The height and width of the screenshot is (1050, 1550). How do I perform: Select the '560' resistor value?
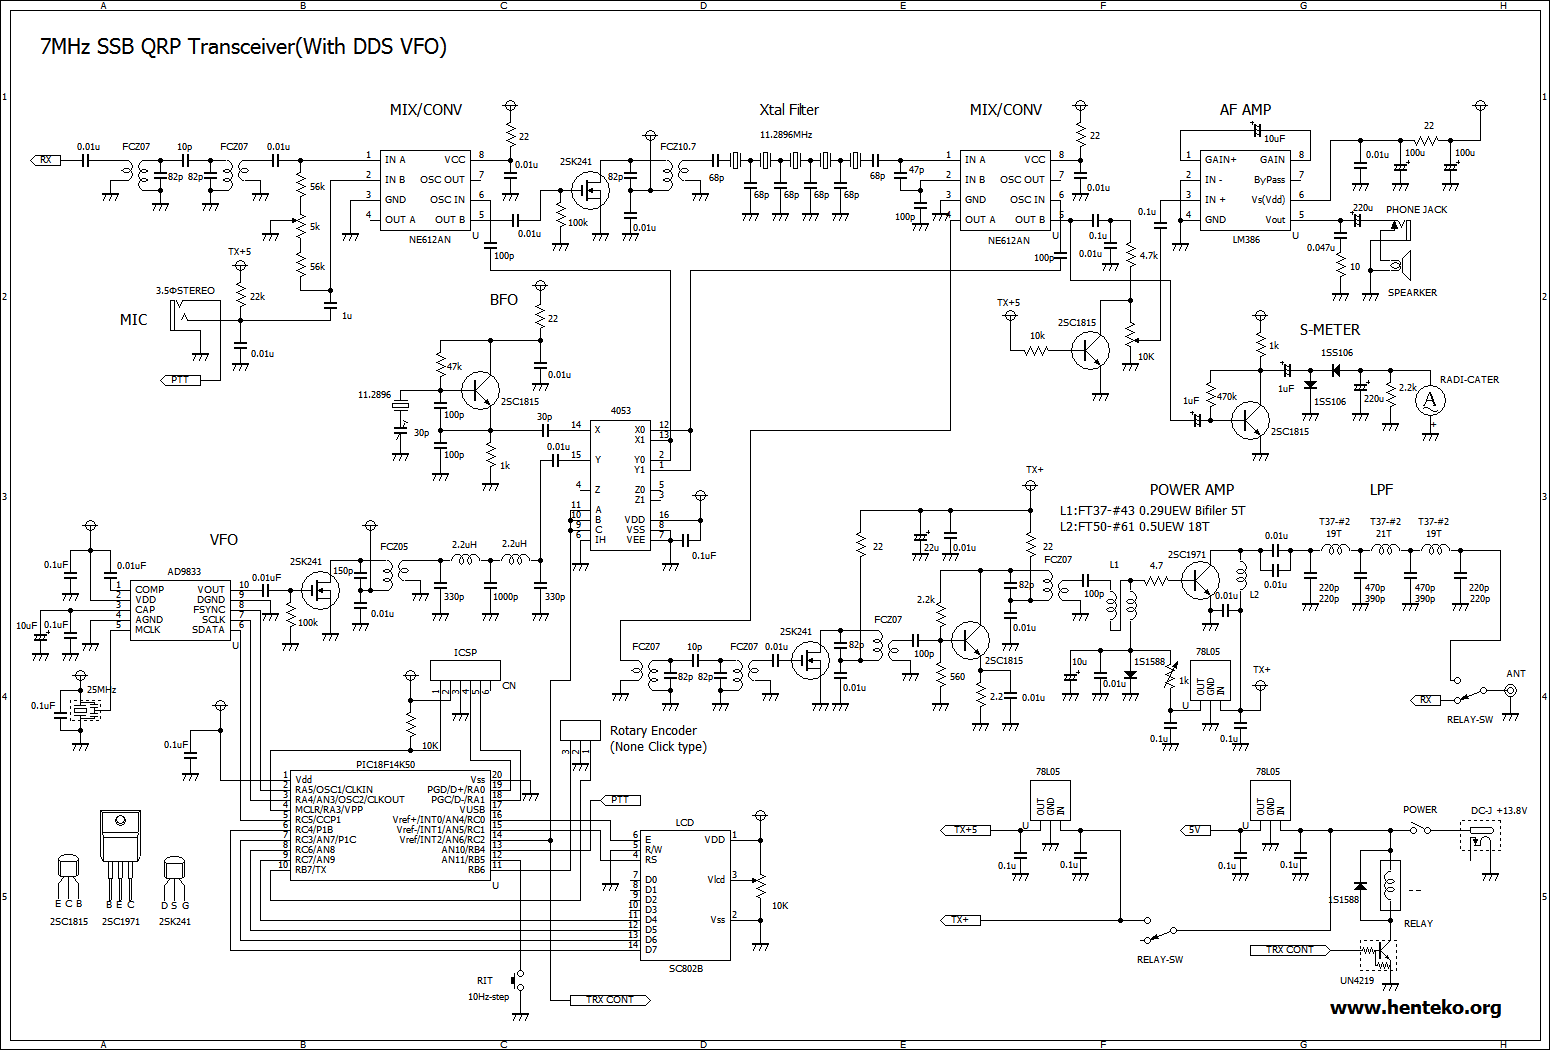coord(958,677)
